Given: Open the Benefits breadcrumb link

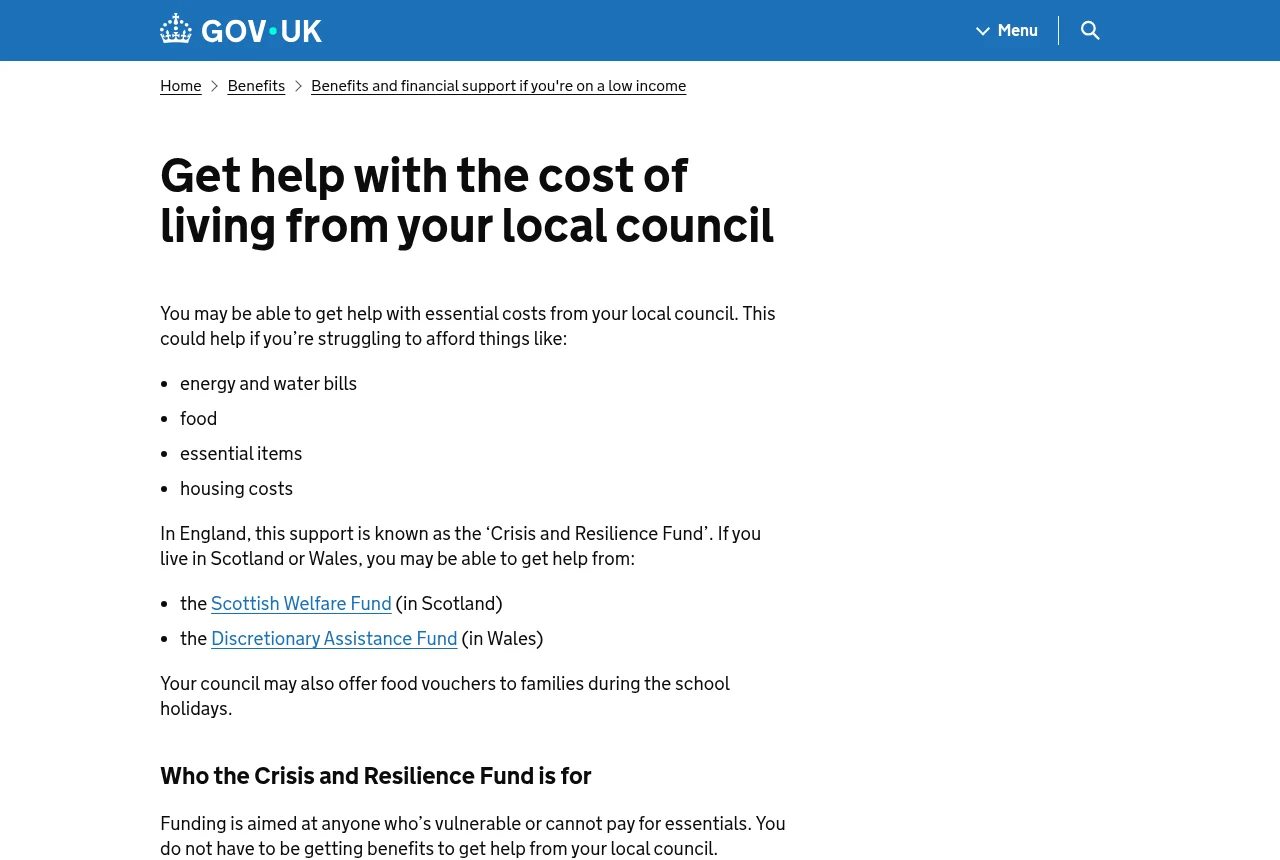Looking at the screenshot, I should [256, 86].
